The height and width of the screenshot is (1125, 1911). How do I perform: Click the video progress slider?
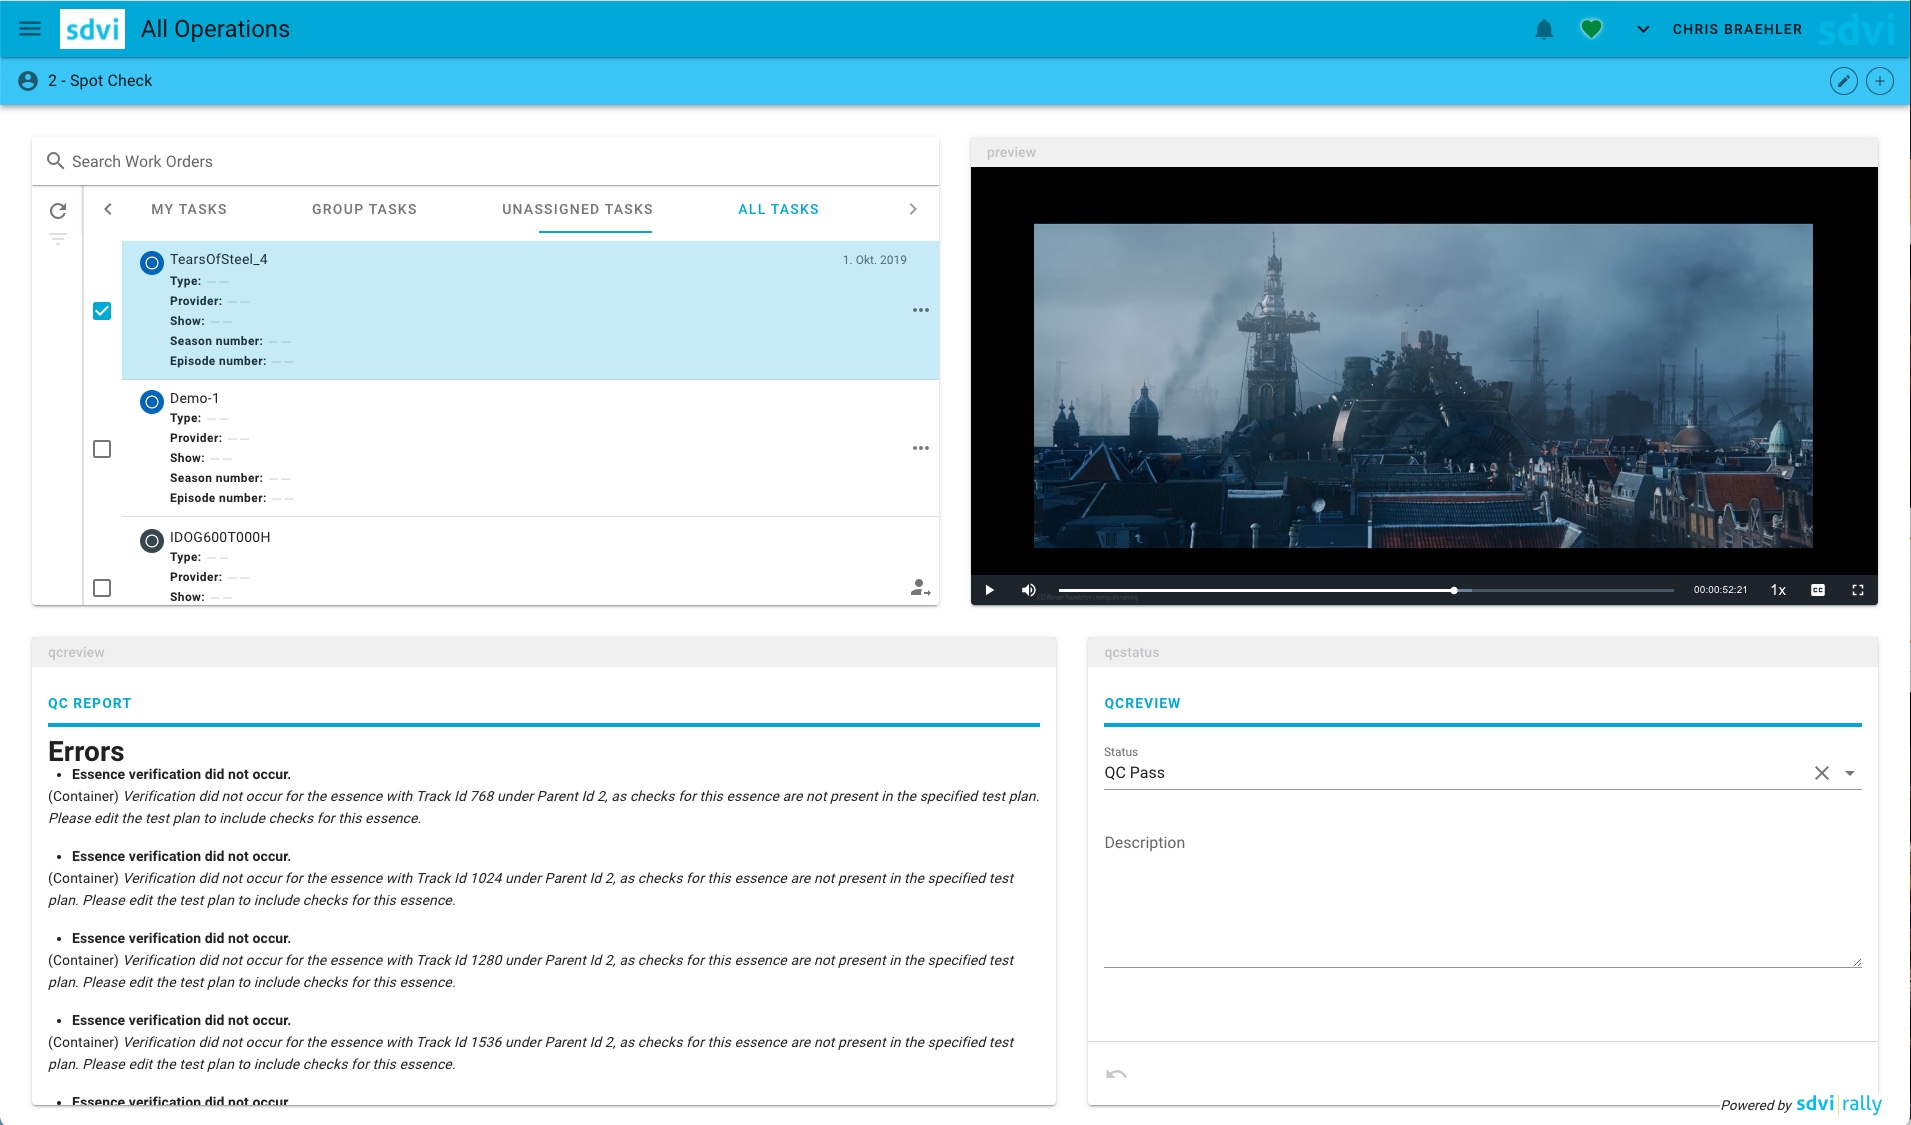pyautogui.click(x=1365, y=590)
